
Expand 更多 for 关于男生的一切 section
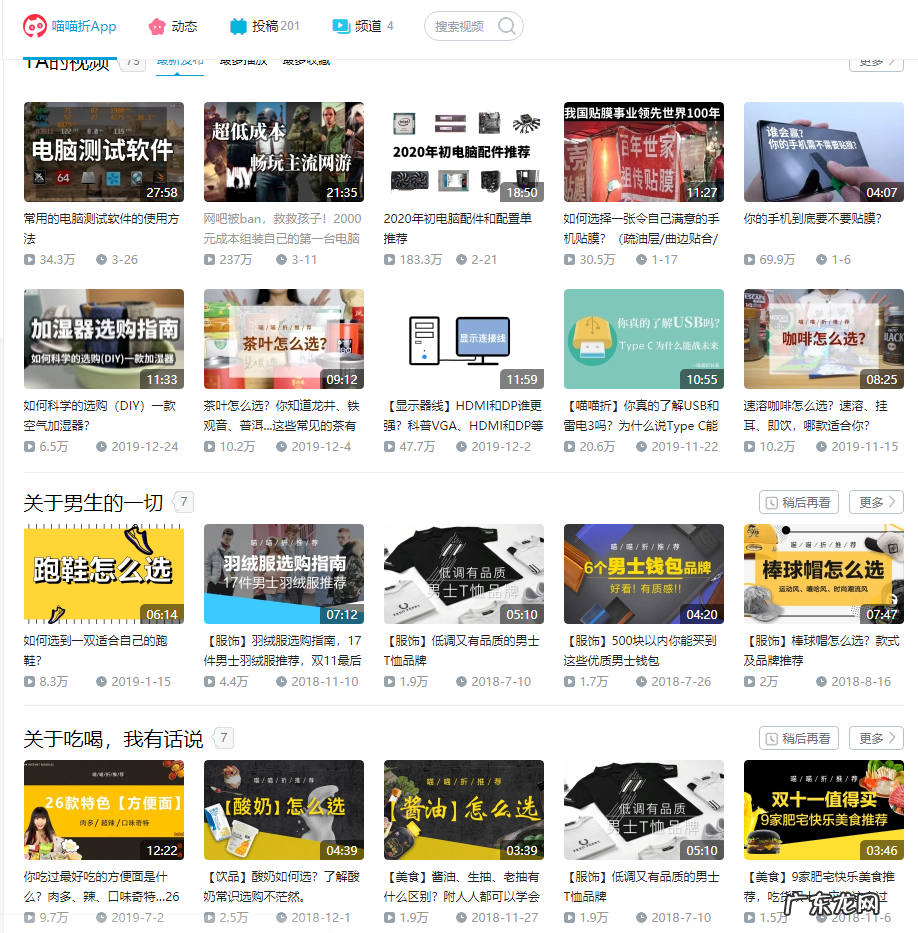point(876,502)
